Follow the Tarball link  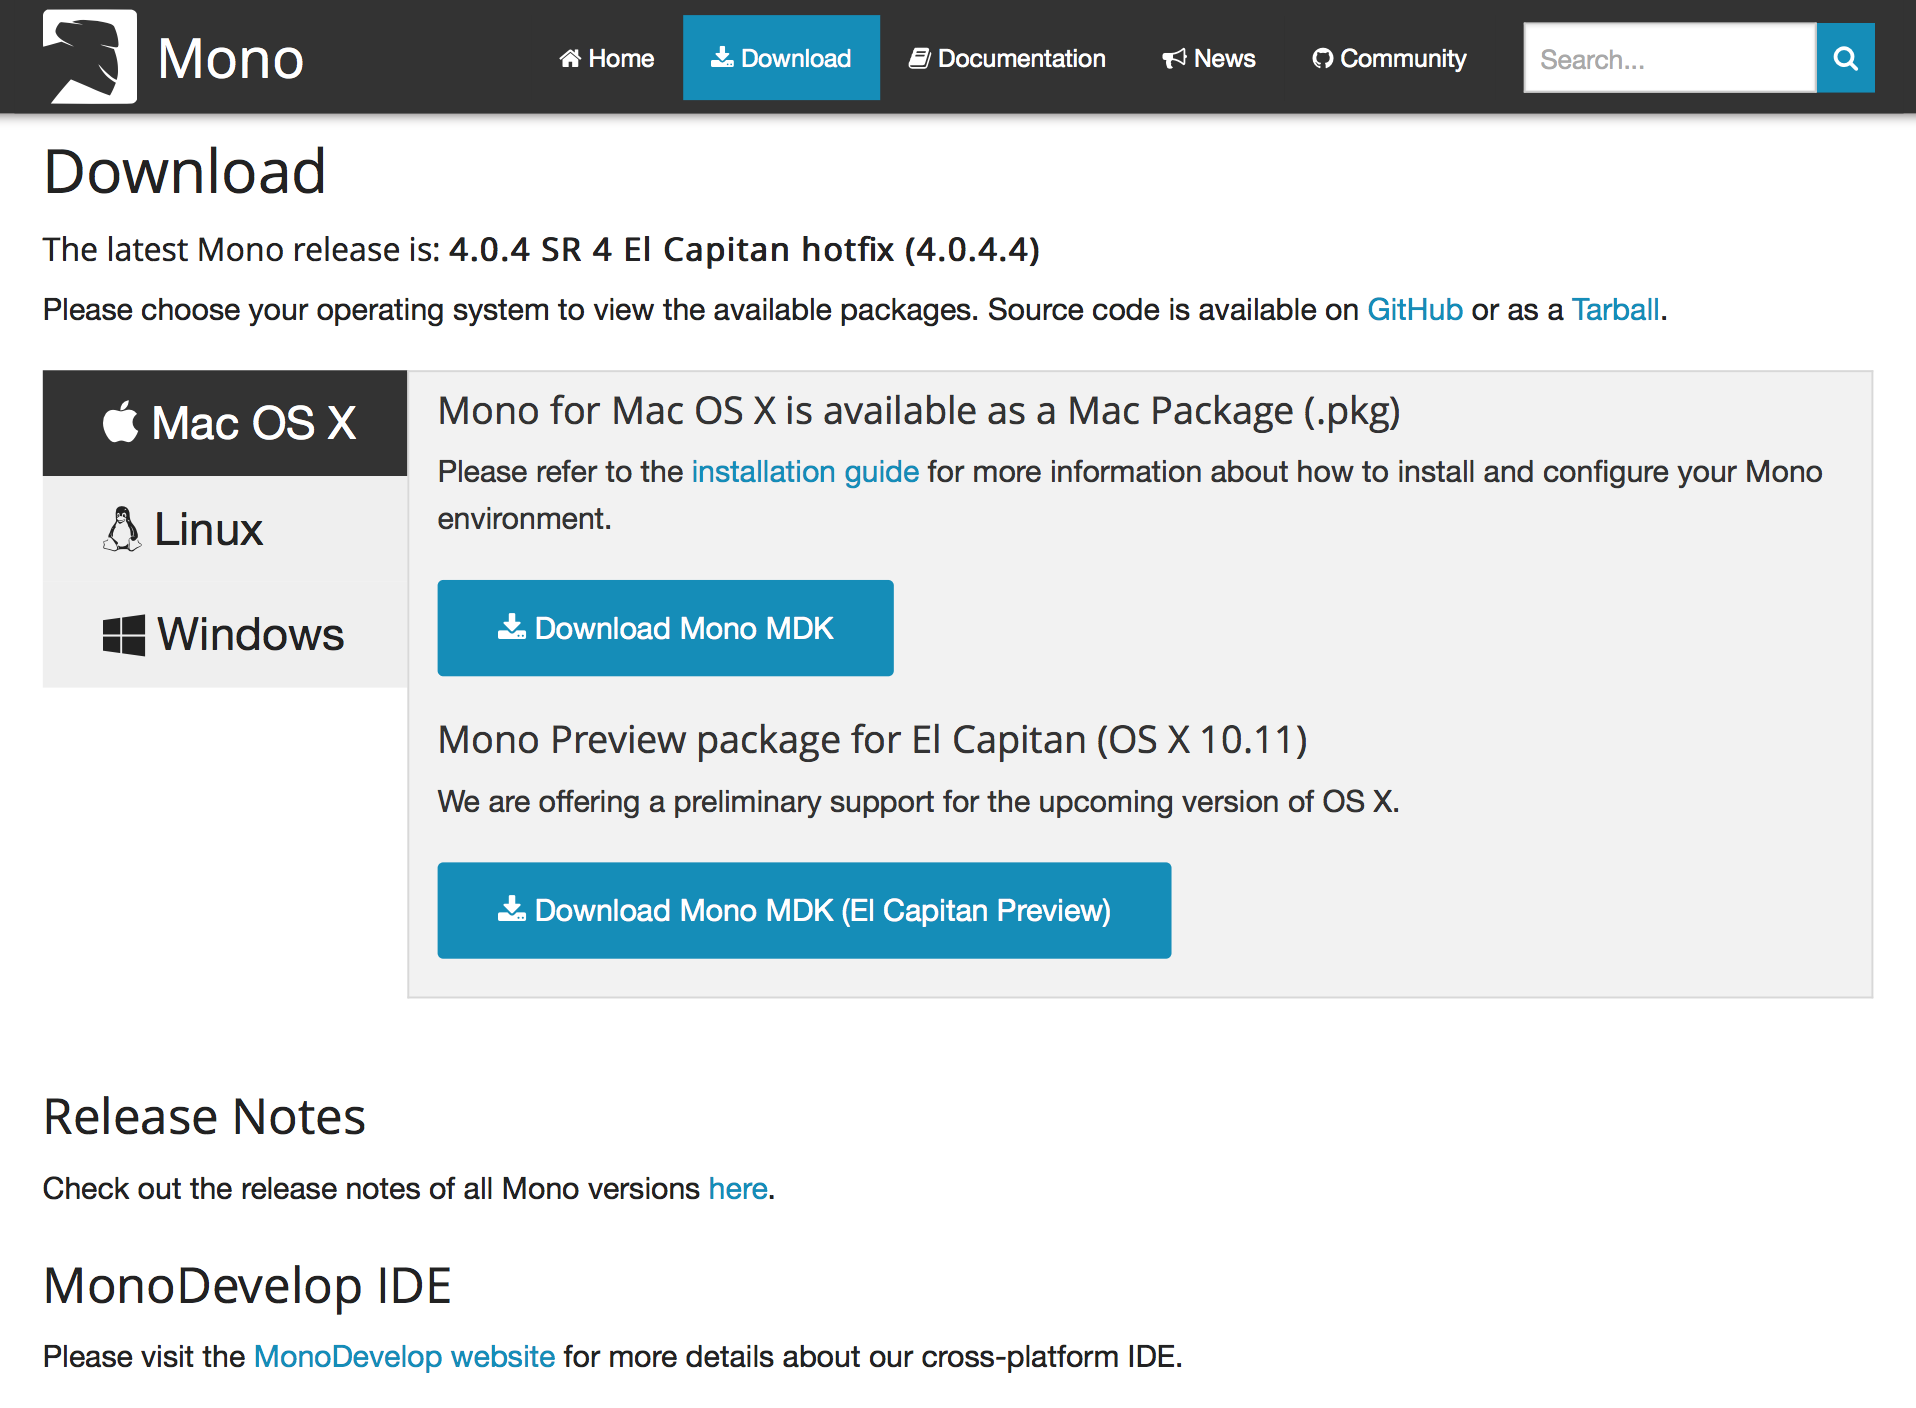[1615, 310]
